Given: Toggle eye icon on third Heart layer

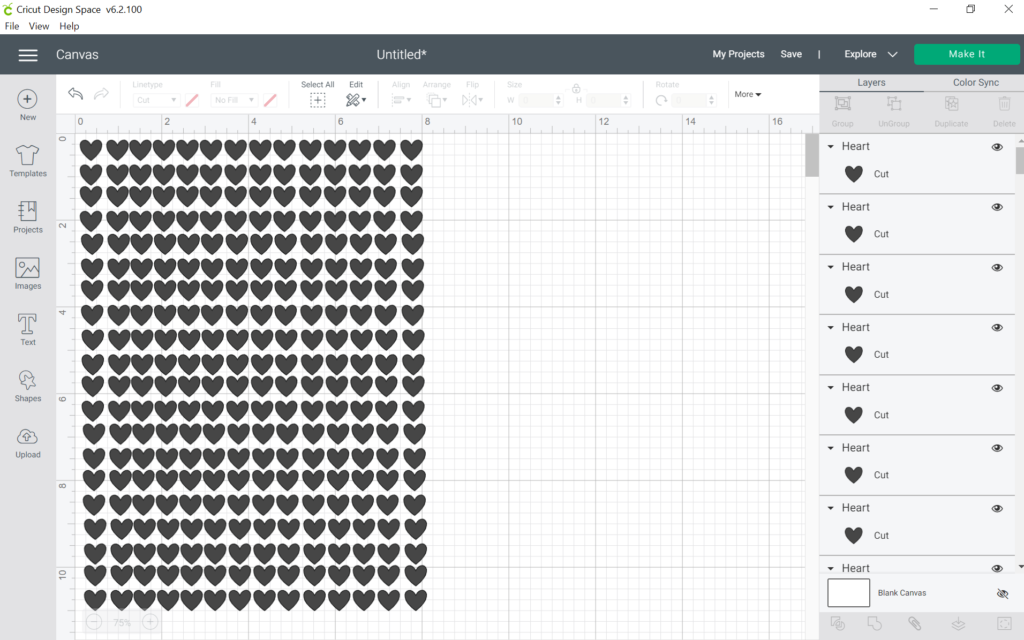Looking at the screenshot, I should click(x=997, y=268).
